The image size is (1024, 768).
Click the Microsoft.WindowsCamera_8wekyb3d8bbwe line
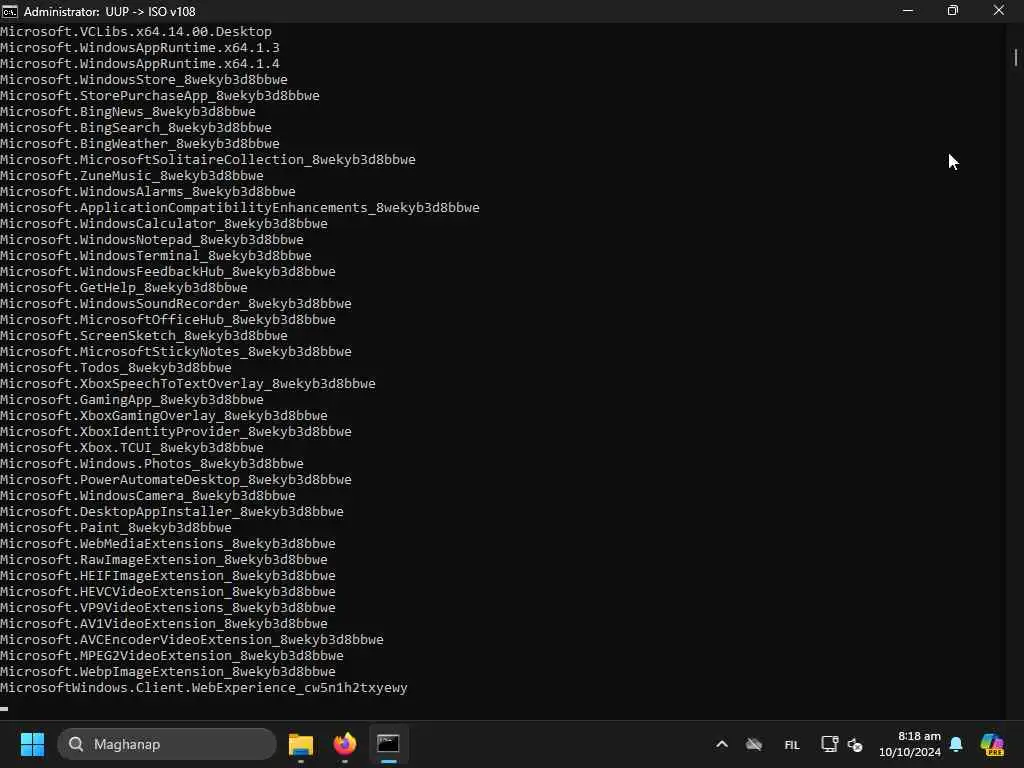coord(148,496)
